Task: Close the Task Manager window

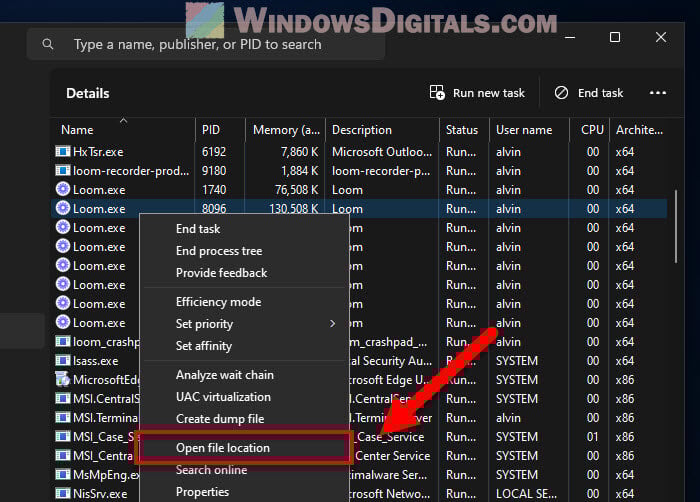Action: click(661, 37)
